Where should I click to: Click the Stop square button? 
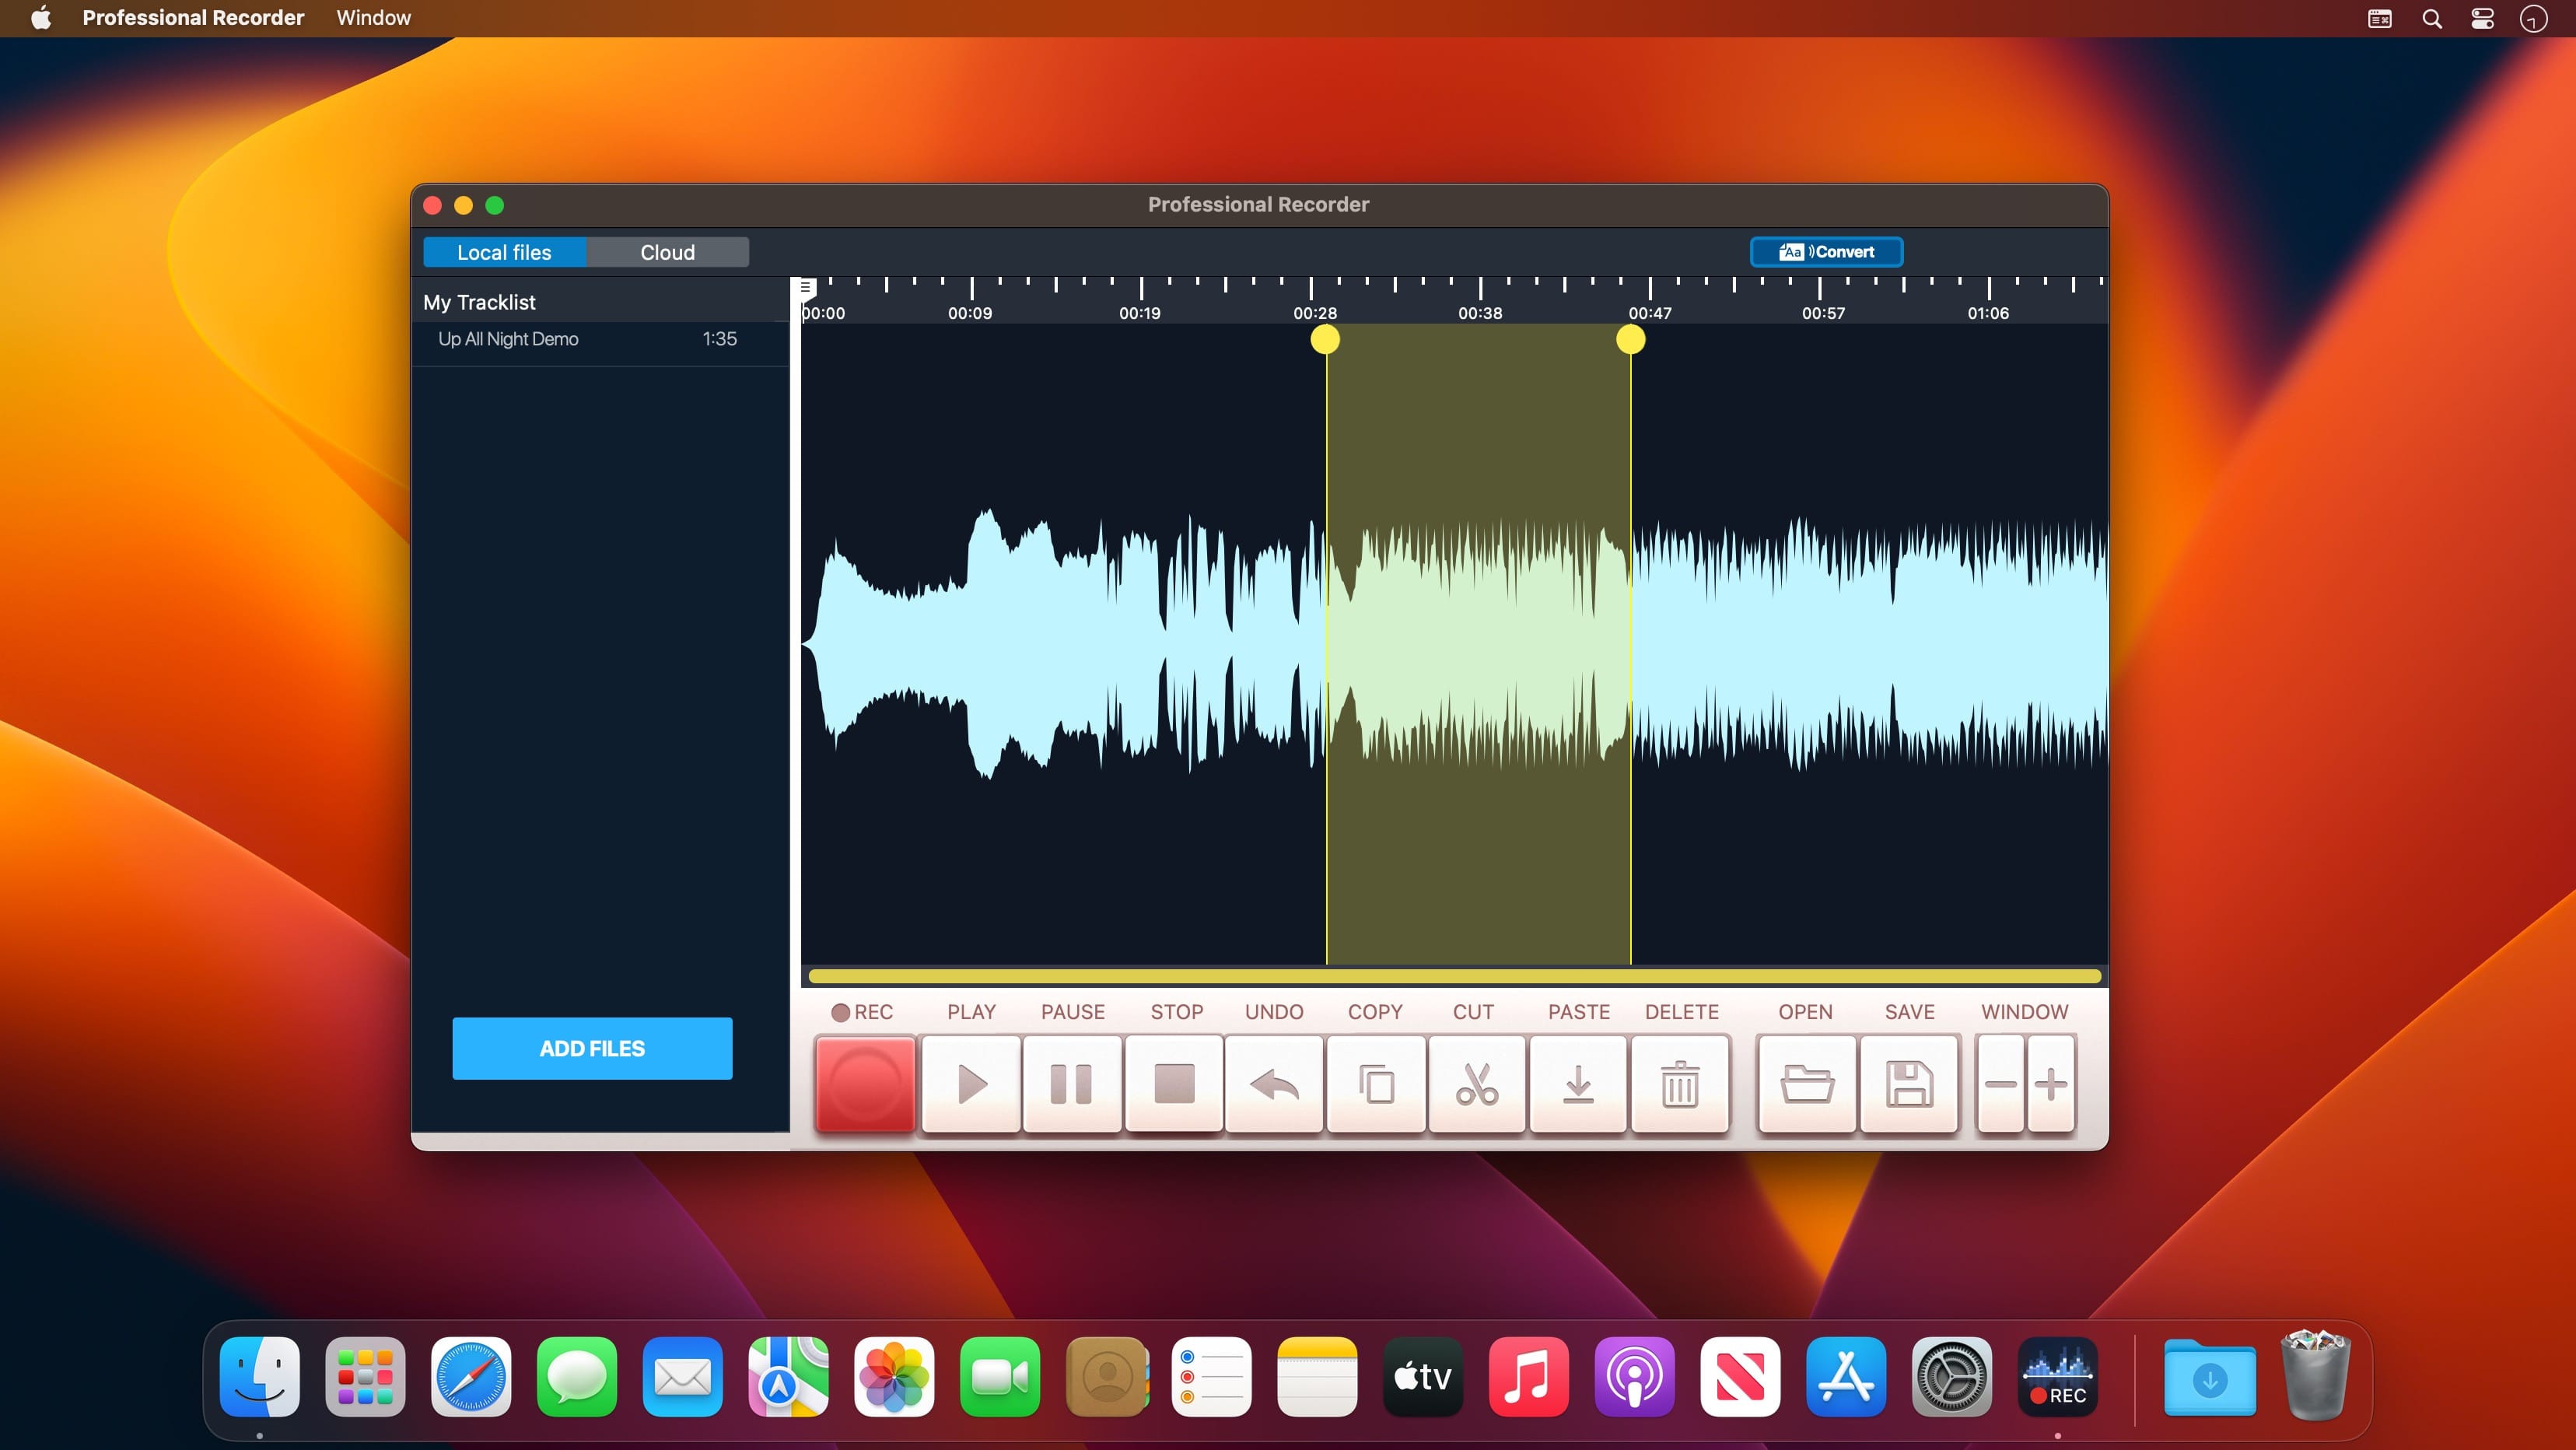tap(1174, 1084)
